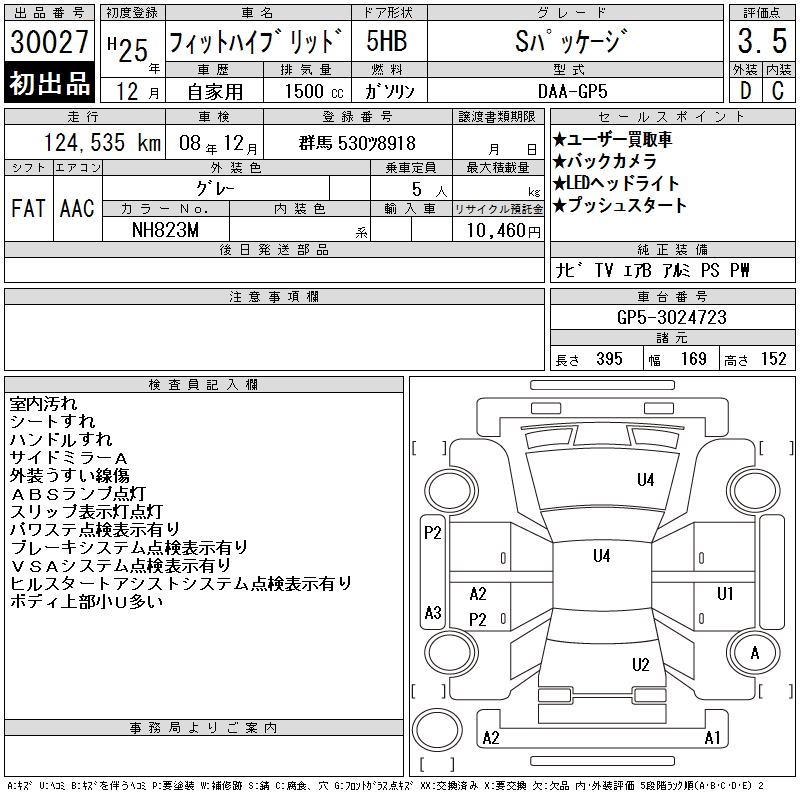
Task: Click A3 mark on left side sill
Action: point(433,612)
